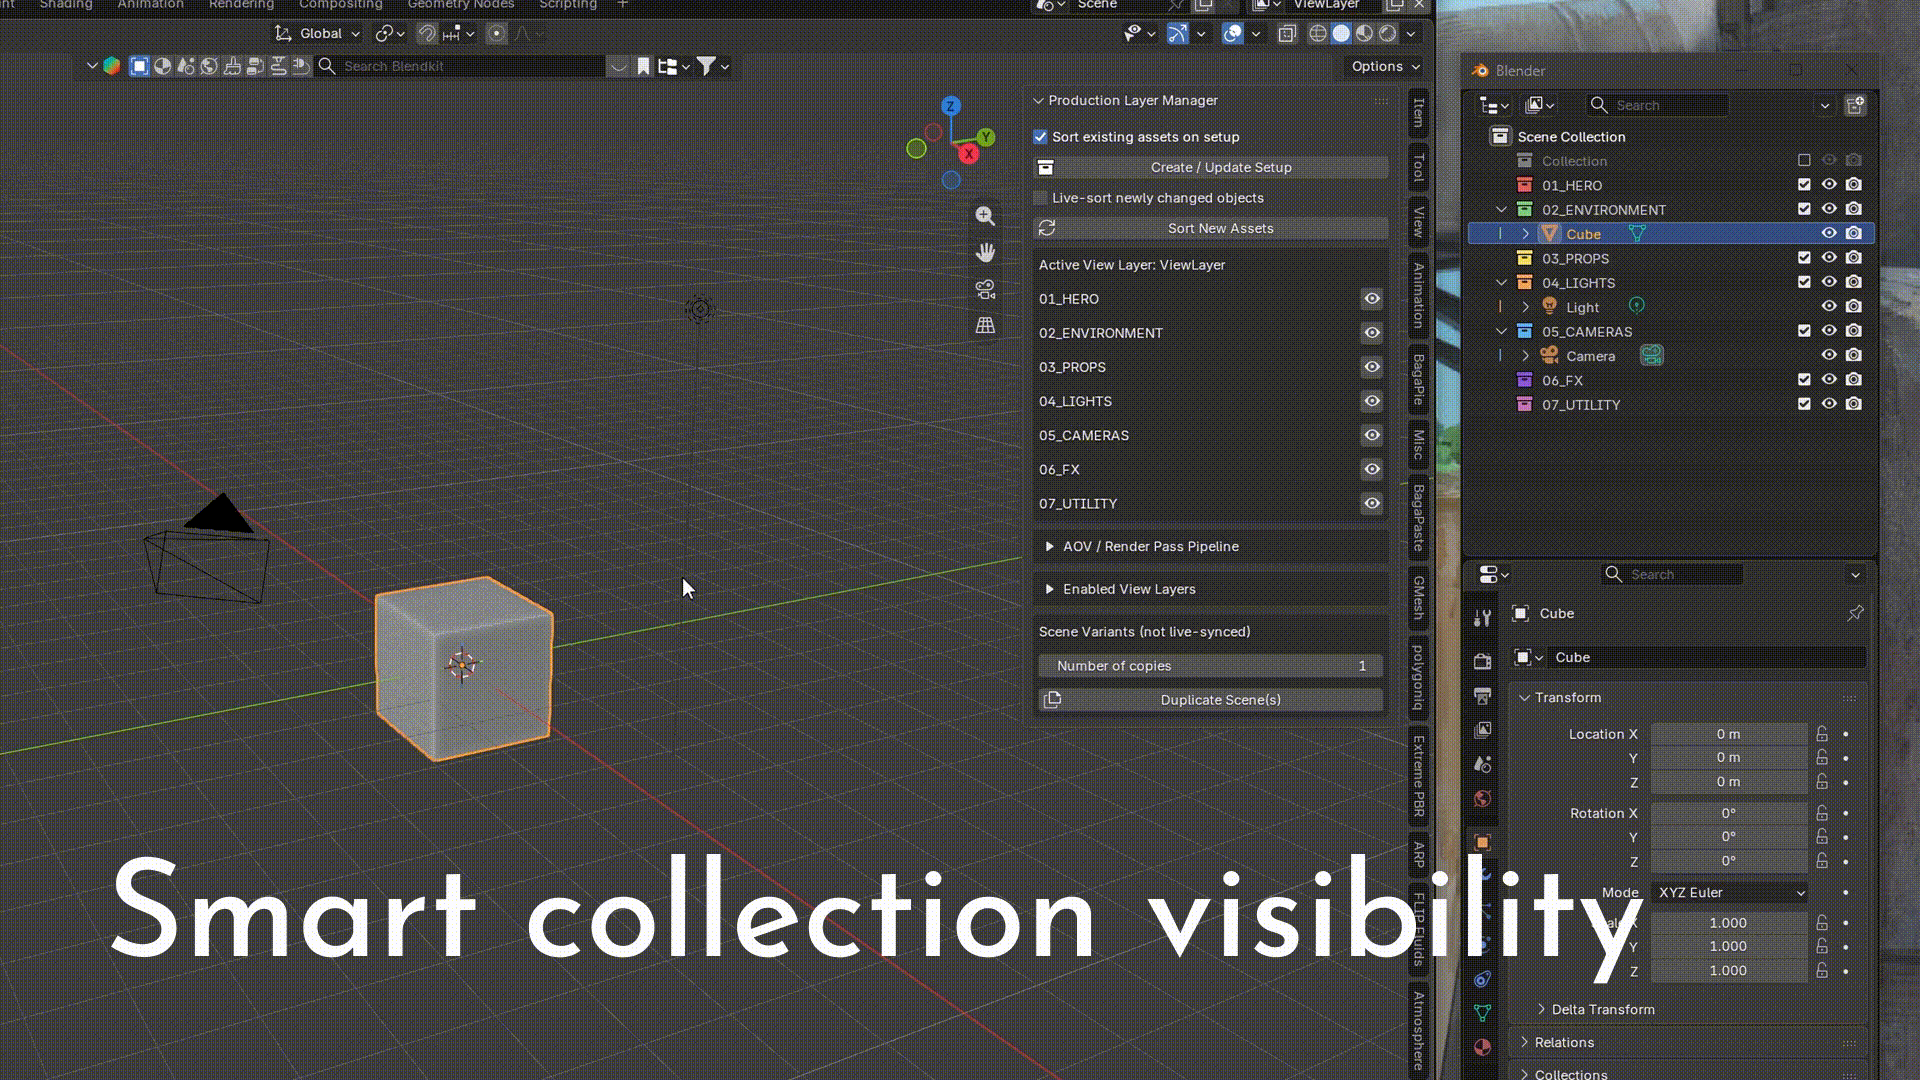Switch to orthographic grid view icon

tap(985, 325)
